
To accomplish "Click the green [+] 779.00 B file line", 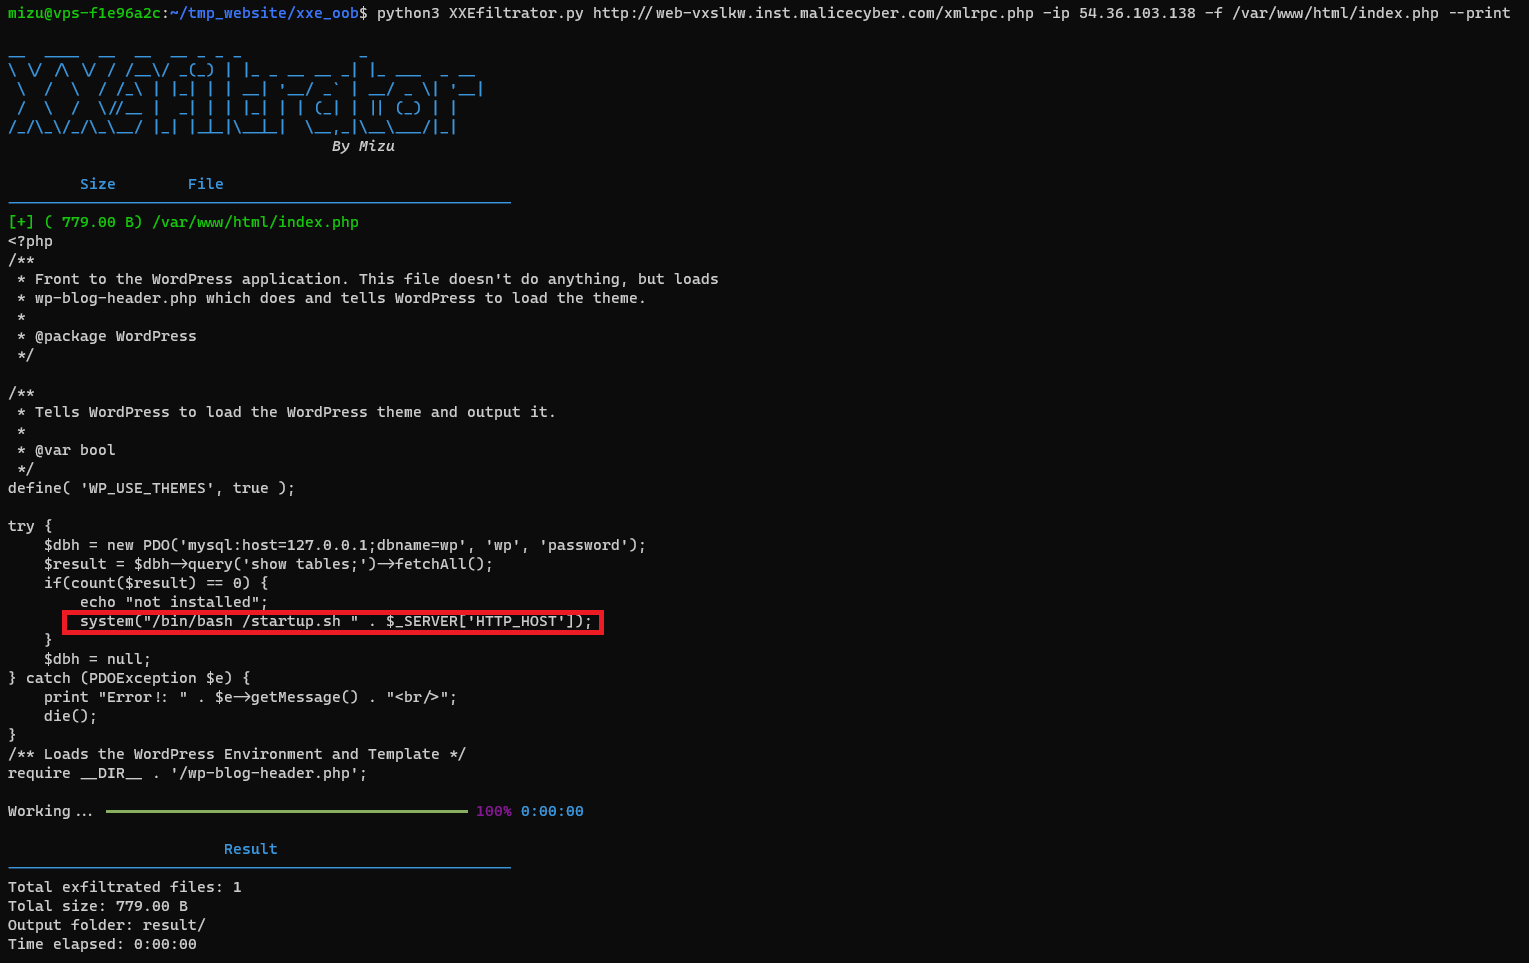I will [183, 222].
